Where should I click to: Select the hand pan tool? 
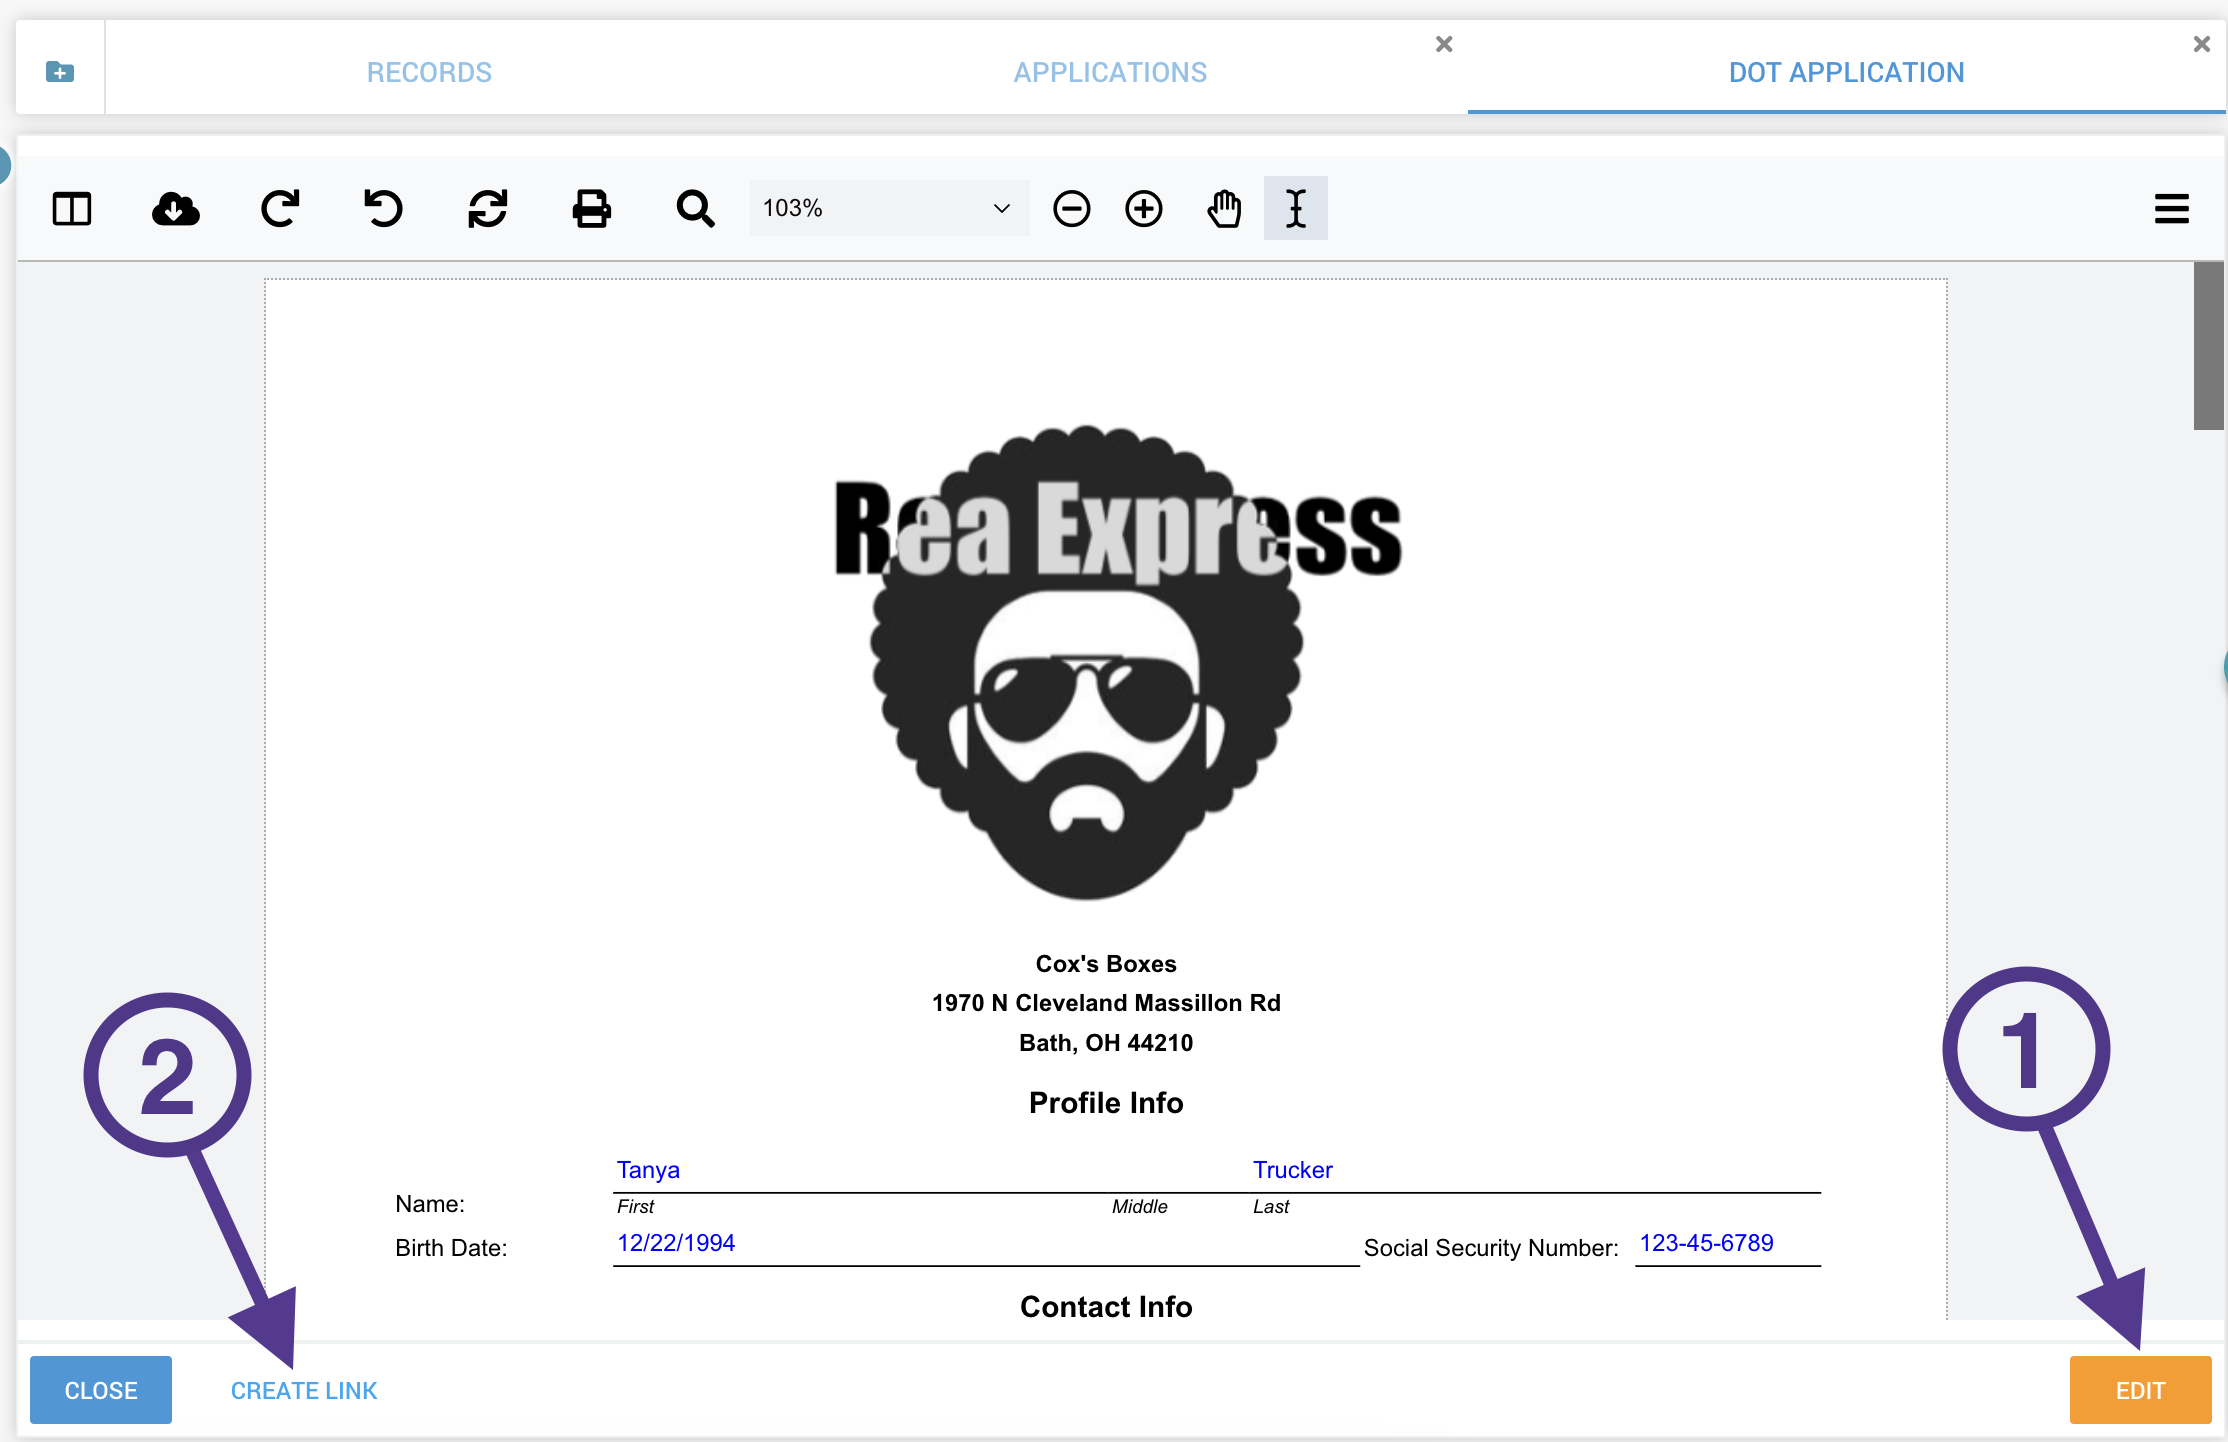coord(1224,209)
